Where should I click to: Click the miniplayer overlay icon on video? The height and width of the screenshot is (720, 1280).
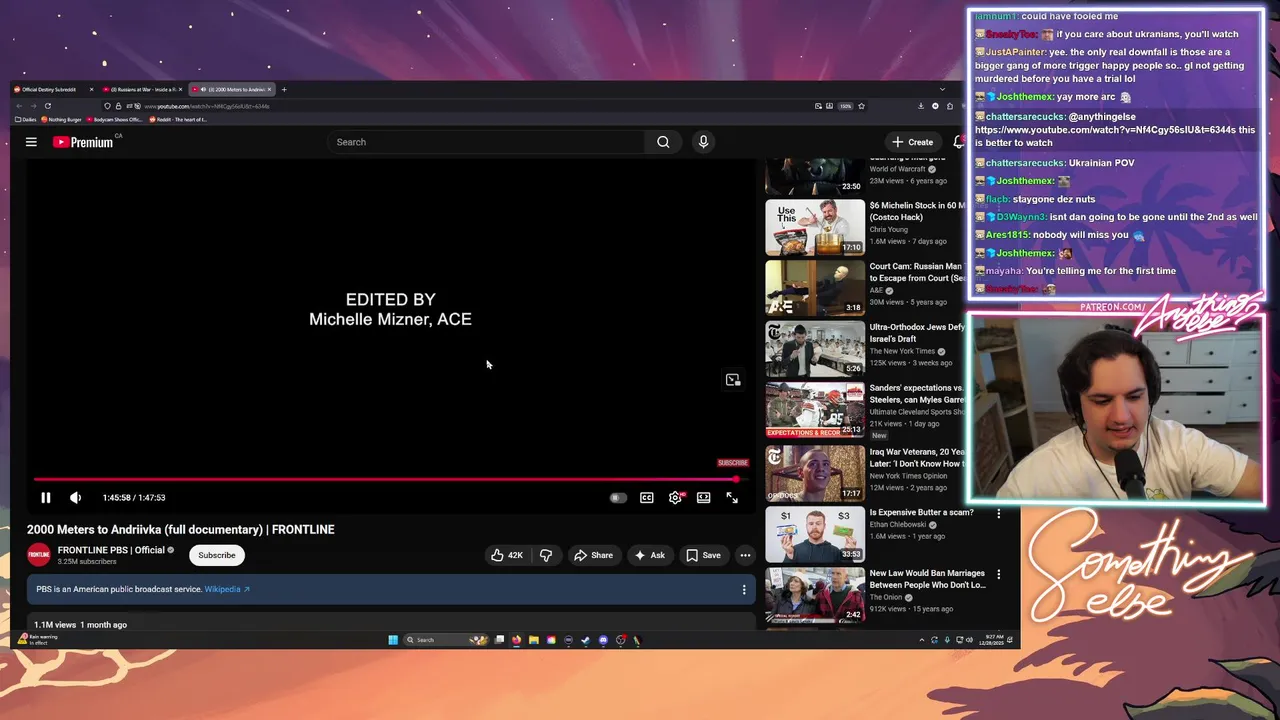[x=733, y=380]
